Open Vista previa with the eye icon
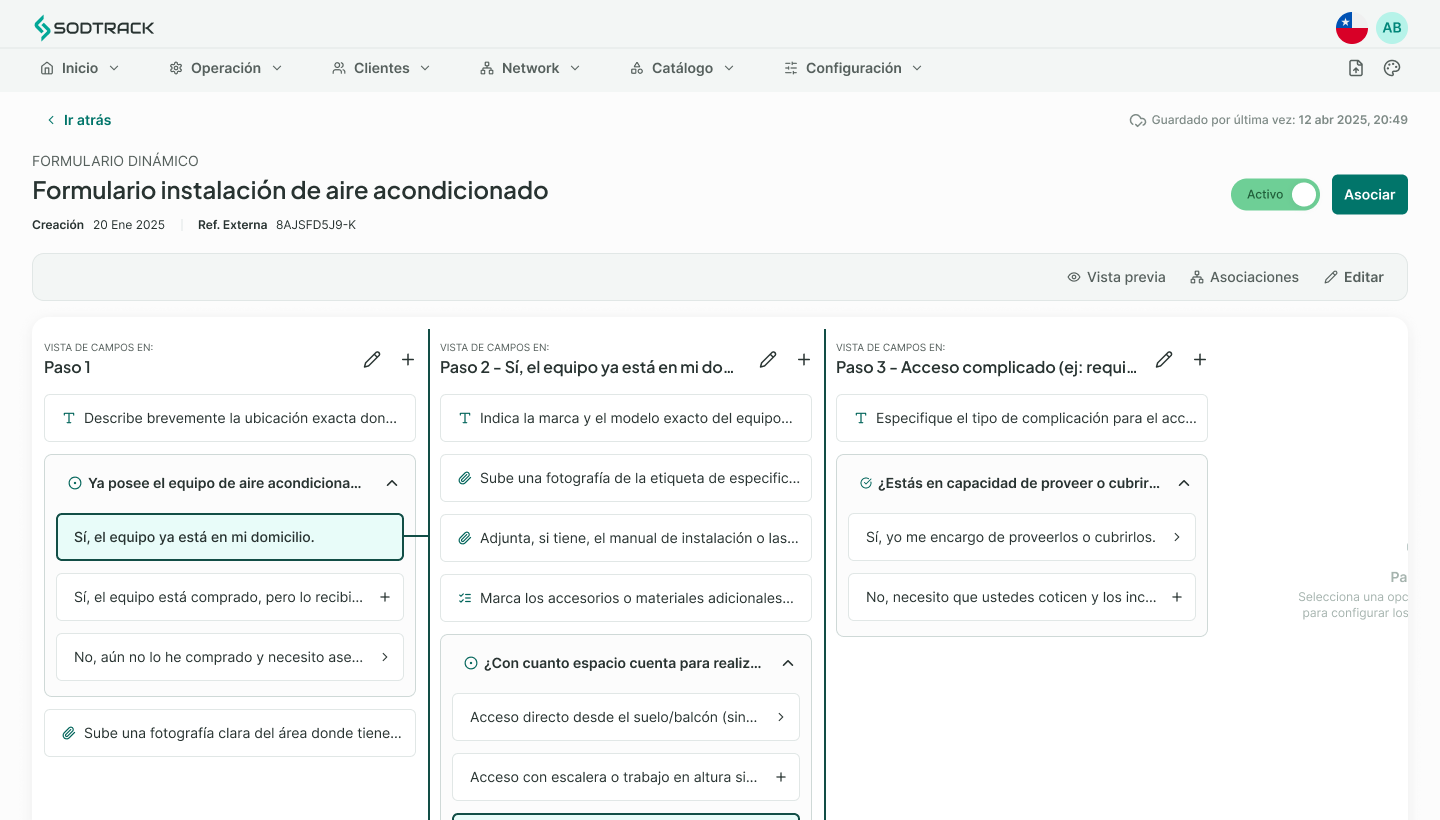 pos(1116,277)
